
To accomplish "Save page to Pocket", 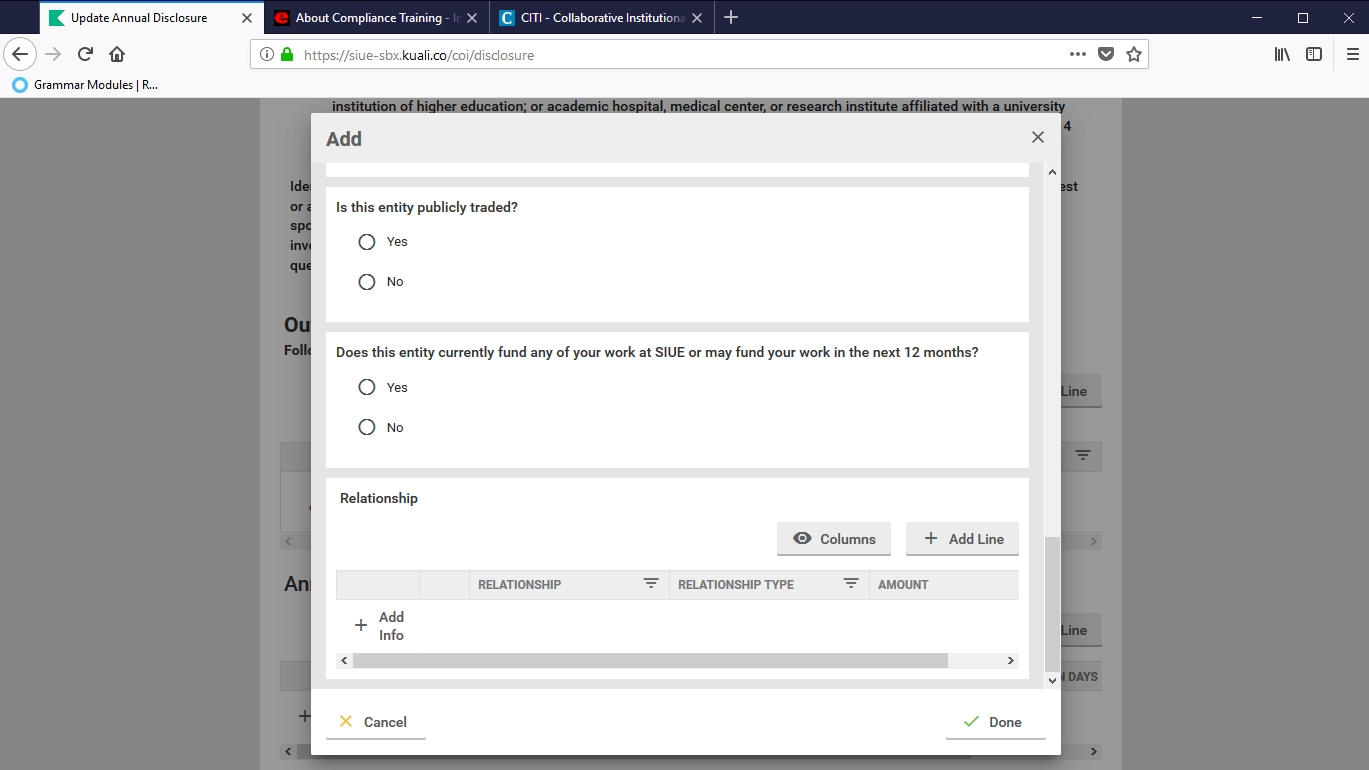I will (1105, 55).
